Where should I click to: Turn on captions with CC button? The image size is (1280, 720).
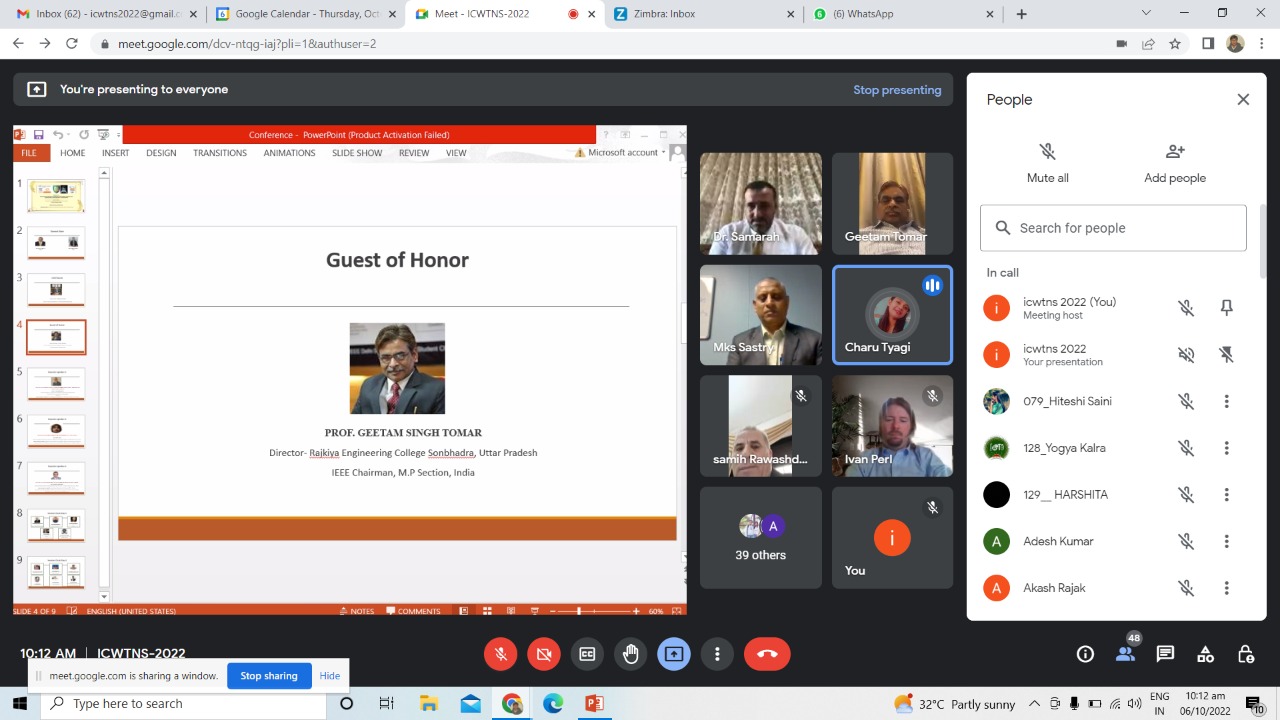[587, 654]
